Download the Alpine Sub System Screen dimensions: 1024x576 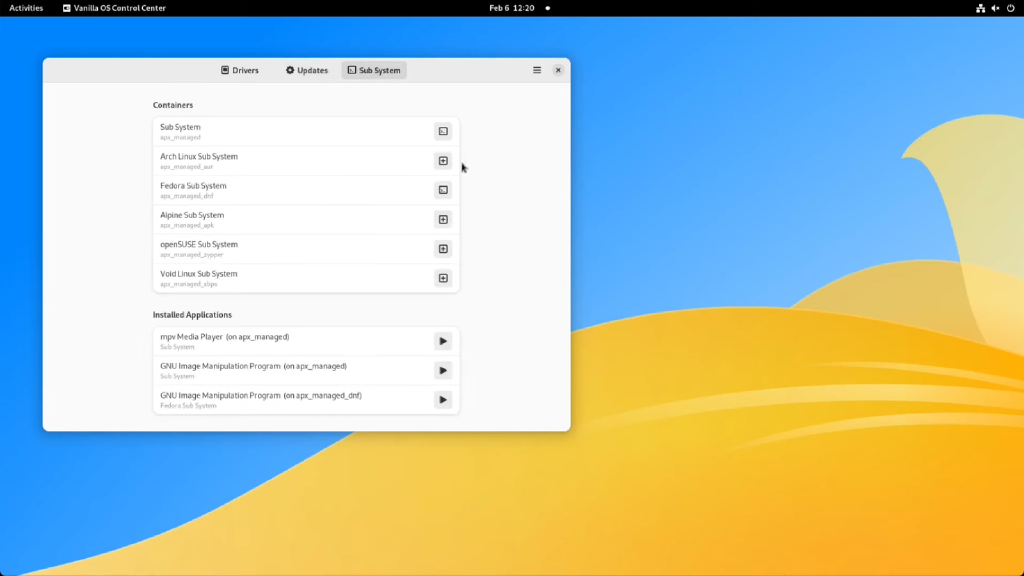[443, 219]
